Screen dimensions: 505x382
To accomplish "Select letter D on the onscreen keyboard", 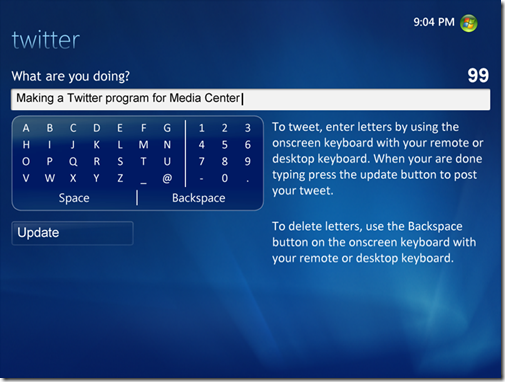I will 97,128.
